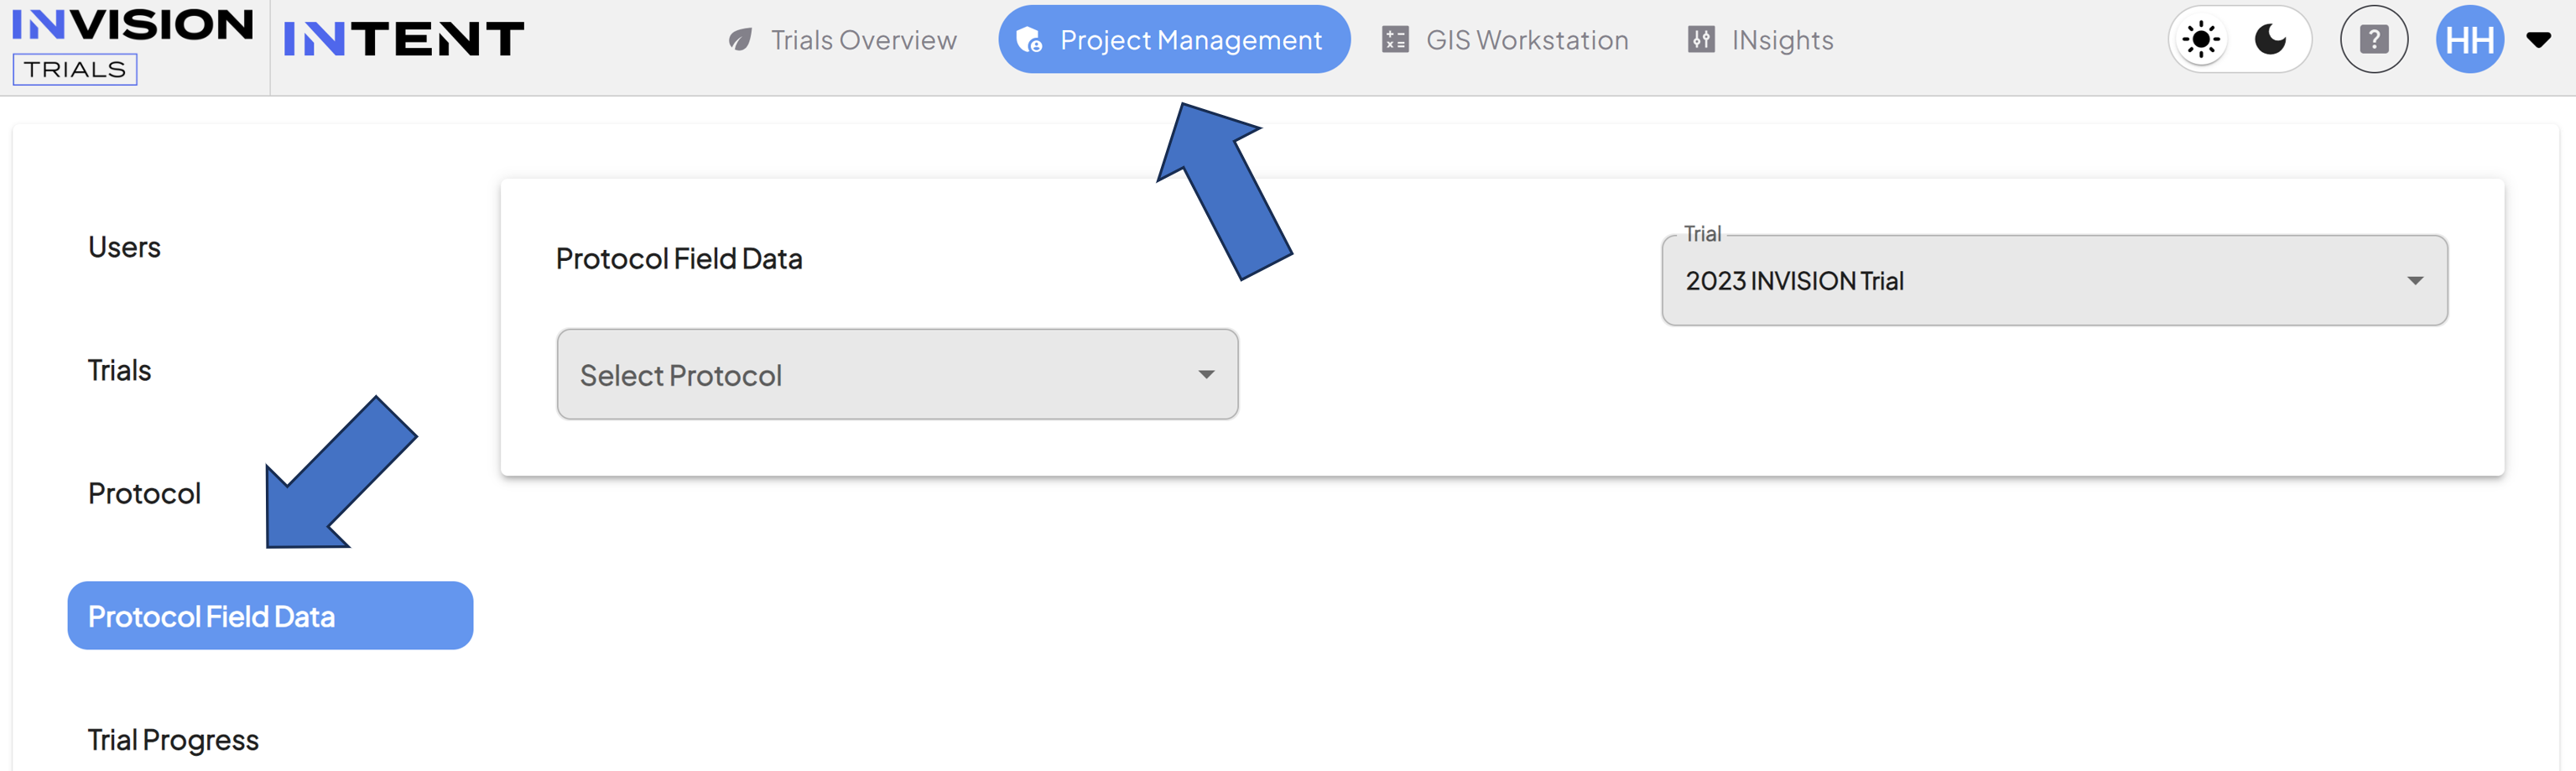This screenshot has width=2576, height=771.
Task: Open the Trial dropdown showing 2023 INVISION Trial
Action: (2054, 280)
